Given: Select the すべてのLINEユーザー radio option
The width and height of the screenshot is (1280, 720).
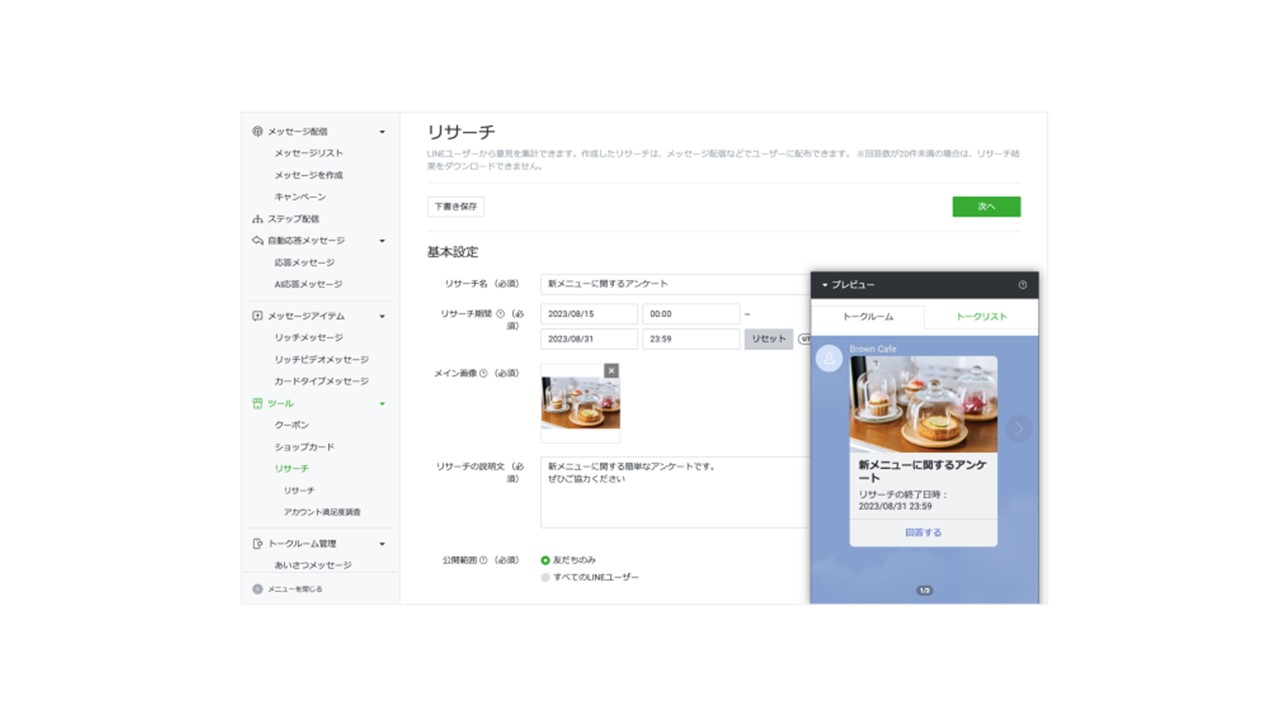Looking at the screenshot, I should (x=545, y=577).
